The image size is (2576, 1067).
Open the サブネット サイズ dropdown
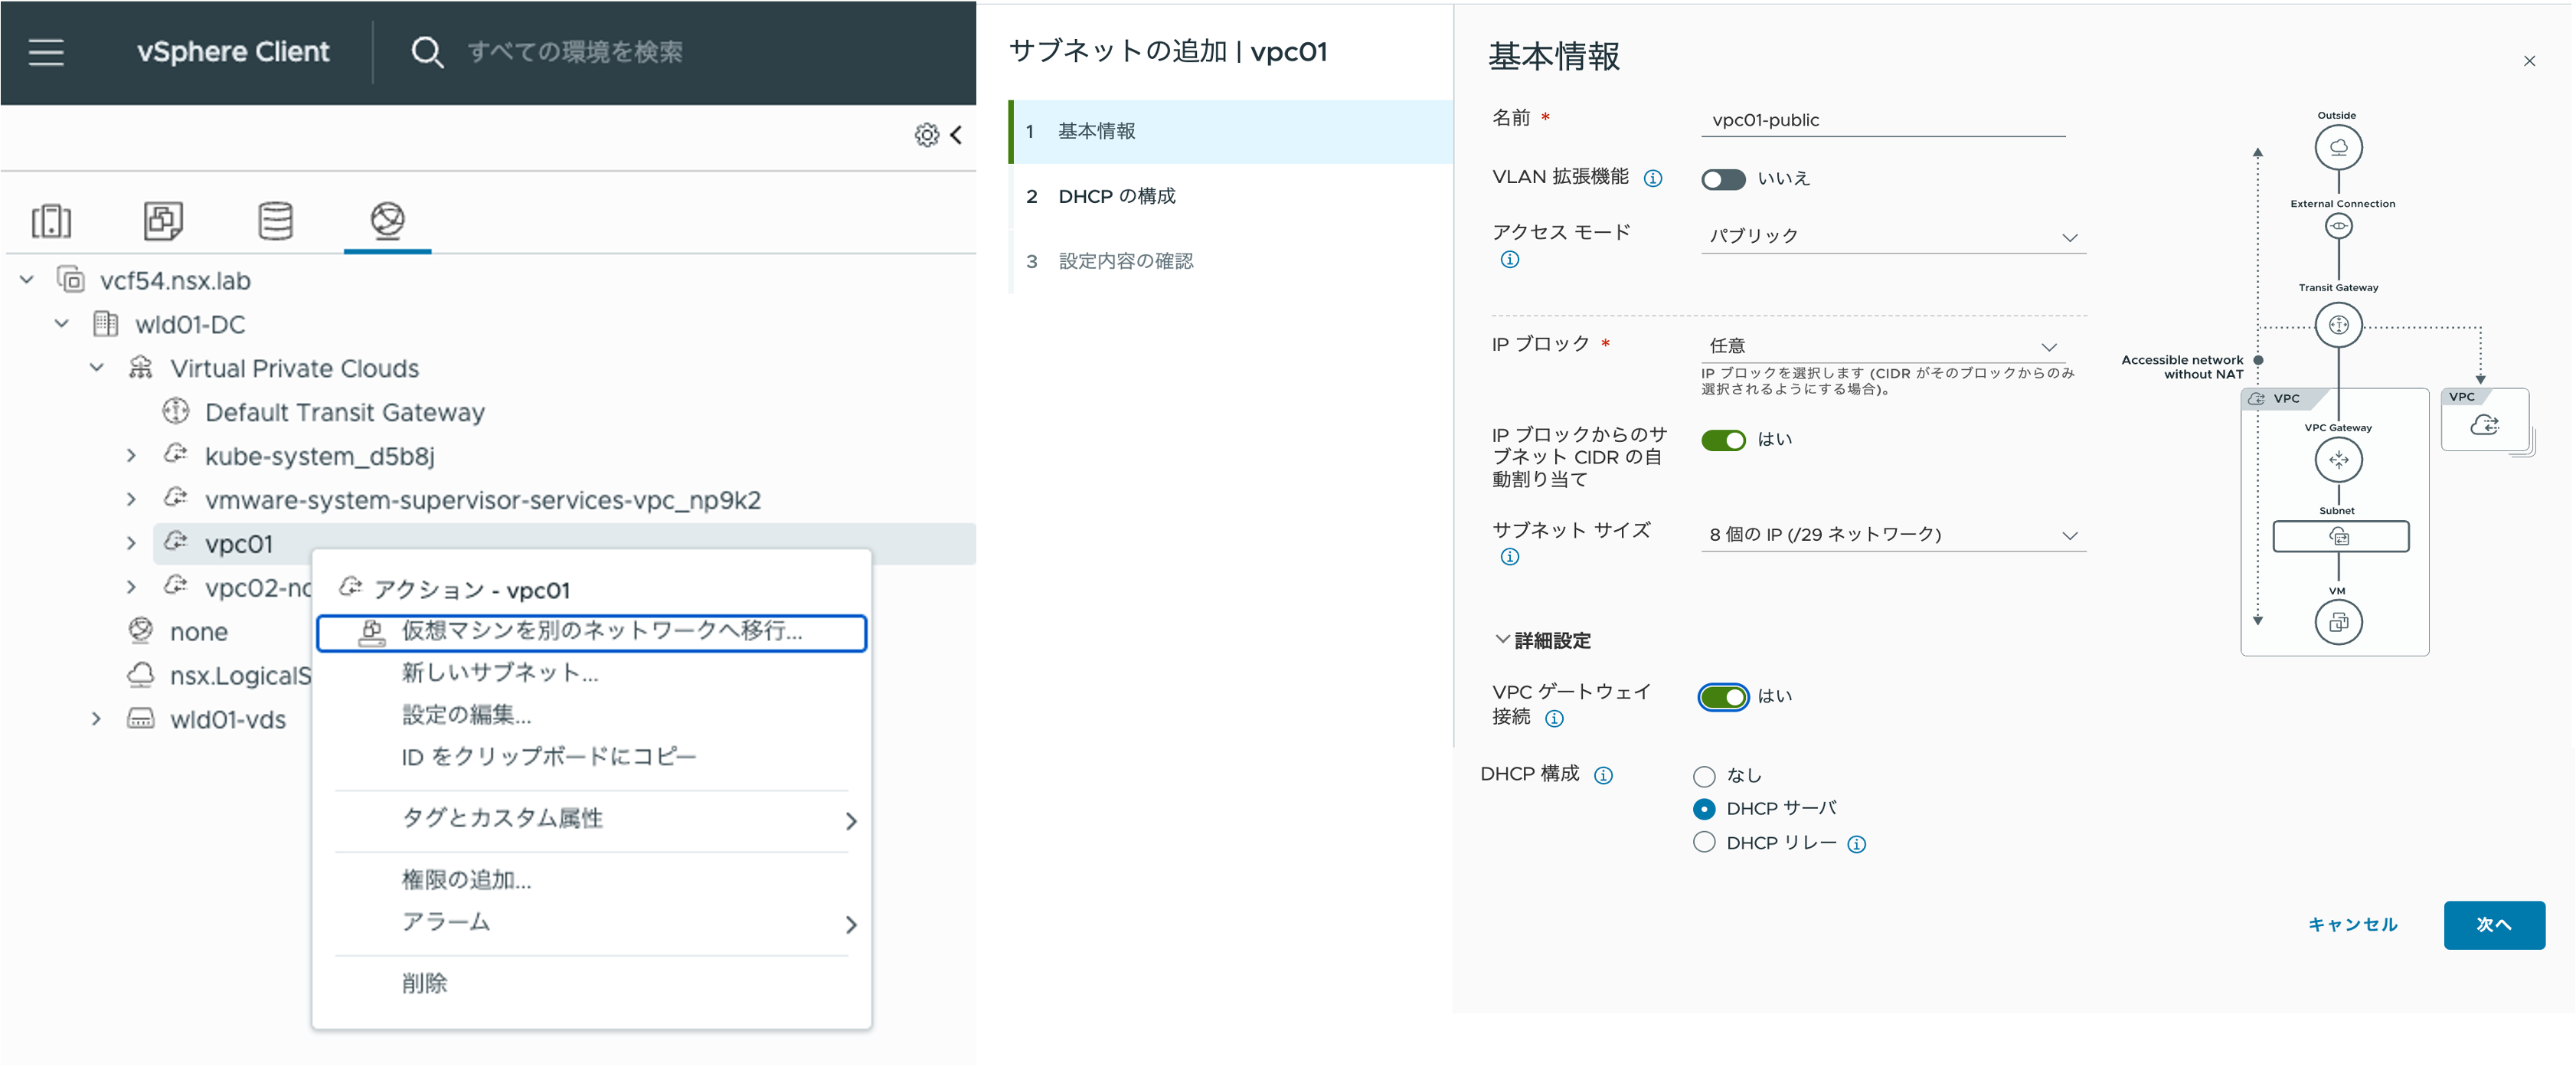pos(1893,535)
